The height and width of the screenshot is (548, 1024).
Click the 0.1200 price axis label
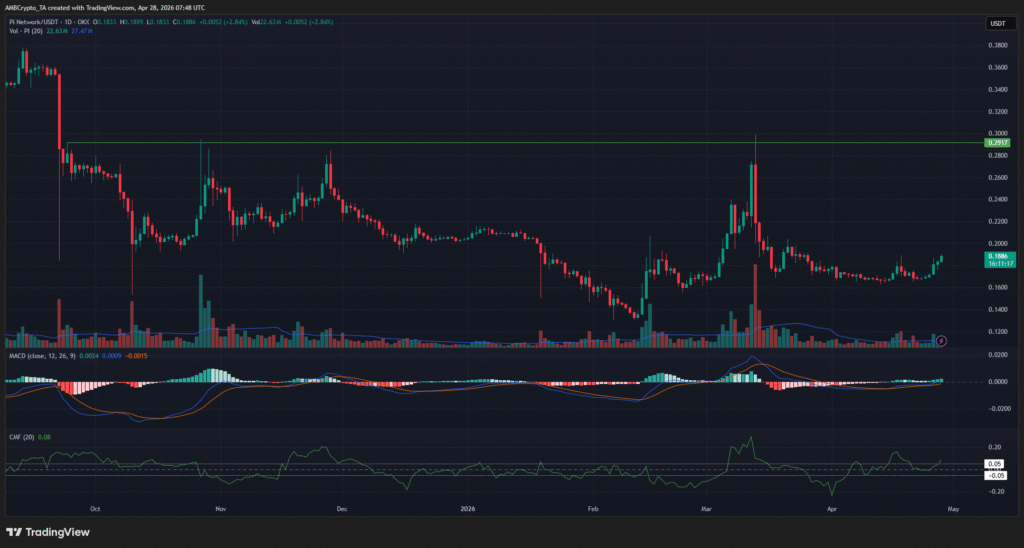tap(997, 332)
